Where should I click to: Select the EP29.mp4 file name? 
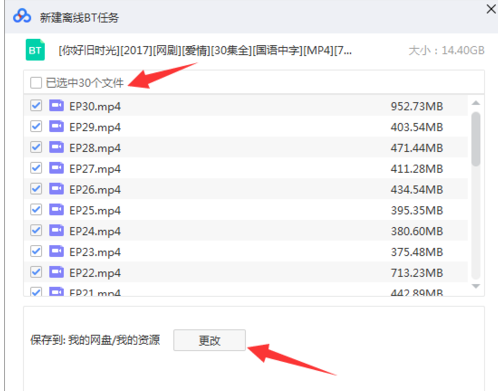click(95, 127)
